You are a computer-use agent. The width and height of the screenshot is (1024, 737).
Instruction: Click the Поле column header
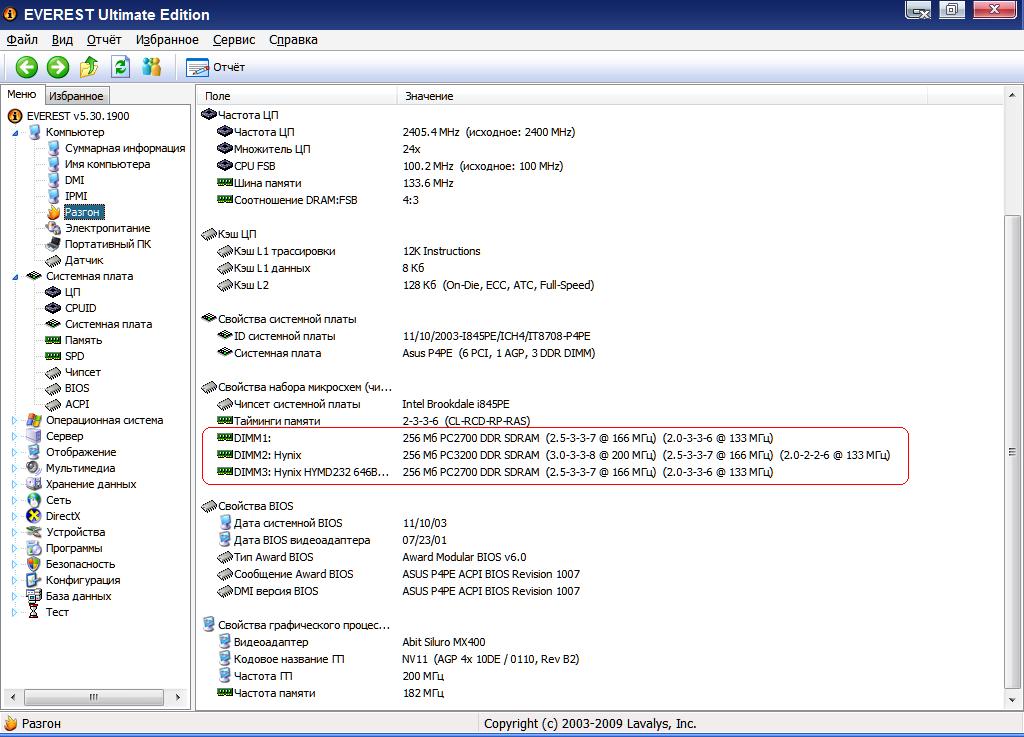click(x=297, y=96)
